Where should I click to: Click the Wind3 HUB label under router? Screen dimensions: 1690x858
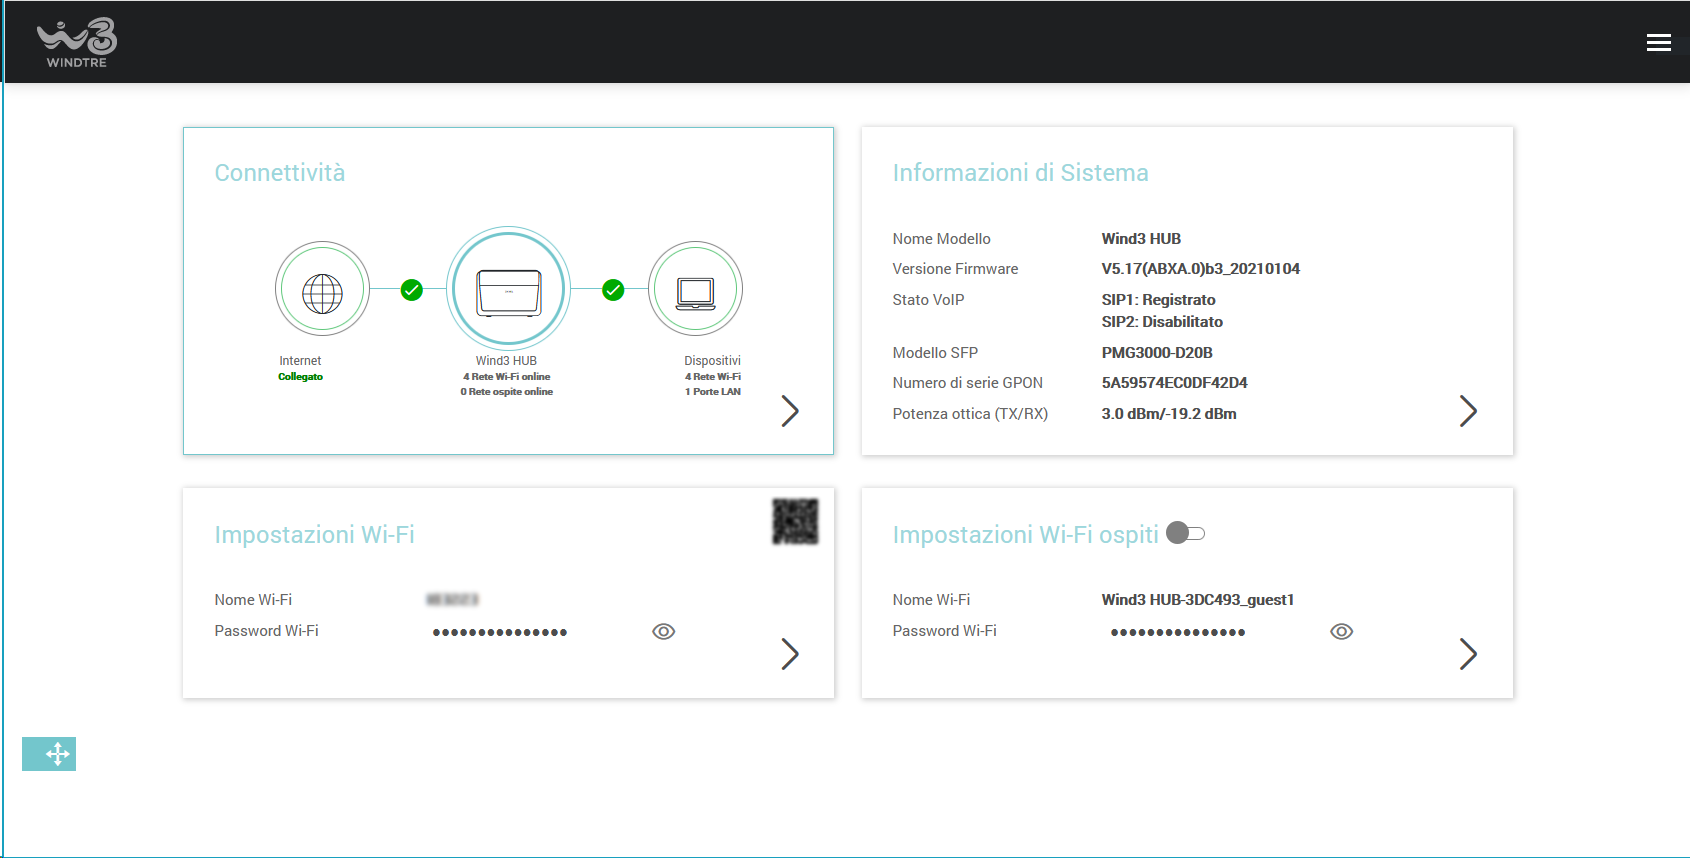click(506, 361)
